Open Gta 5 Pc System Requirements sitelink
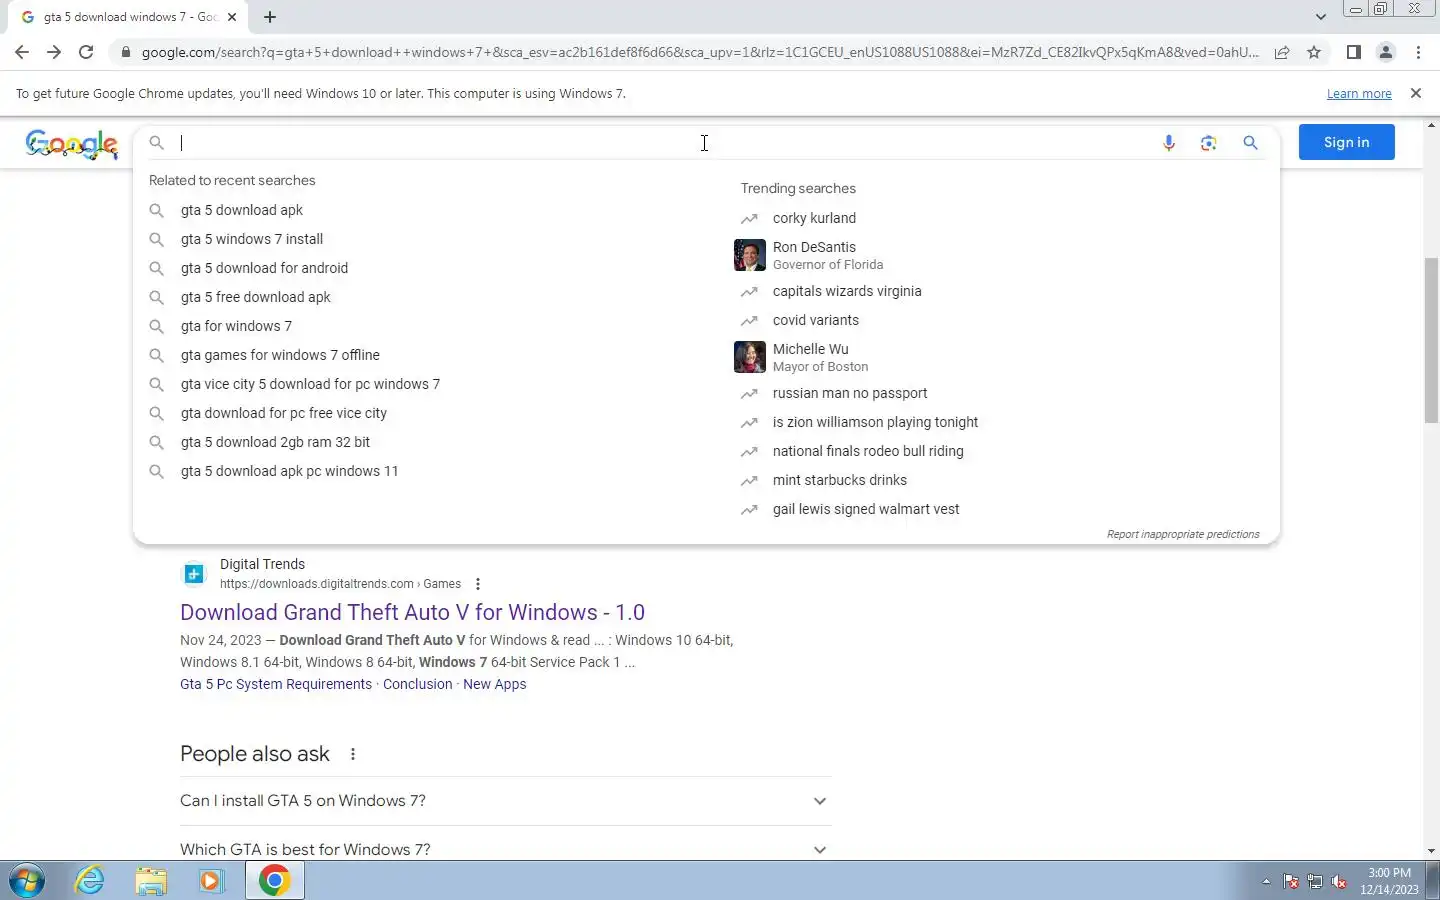 [x=276, y=684]
